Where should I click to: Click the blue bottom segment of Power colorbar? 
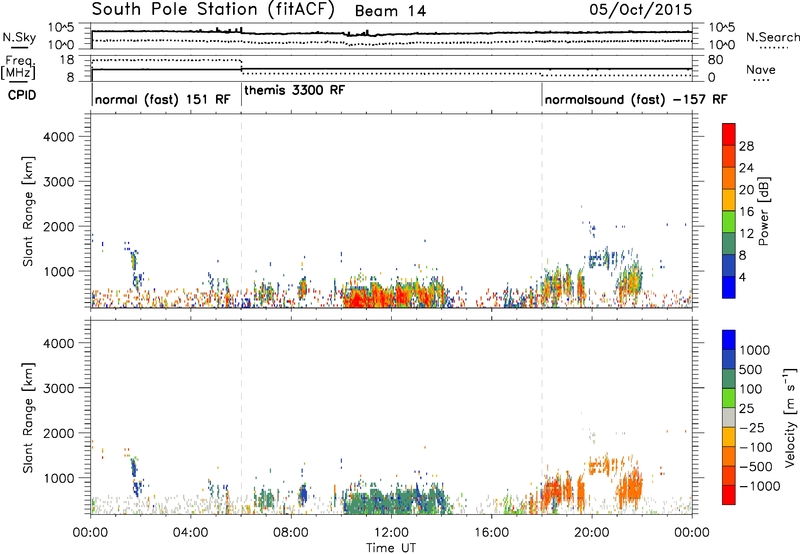click(x=729, y=287)
